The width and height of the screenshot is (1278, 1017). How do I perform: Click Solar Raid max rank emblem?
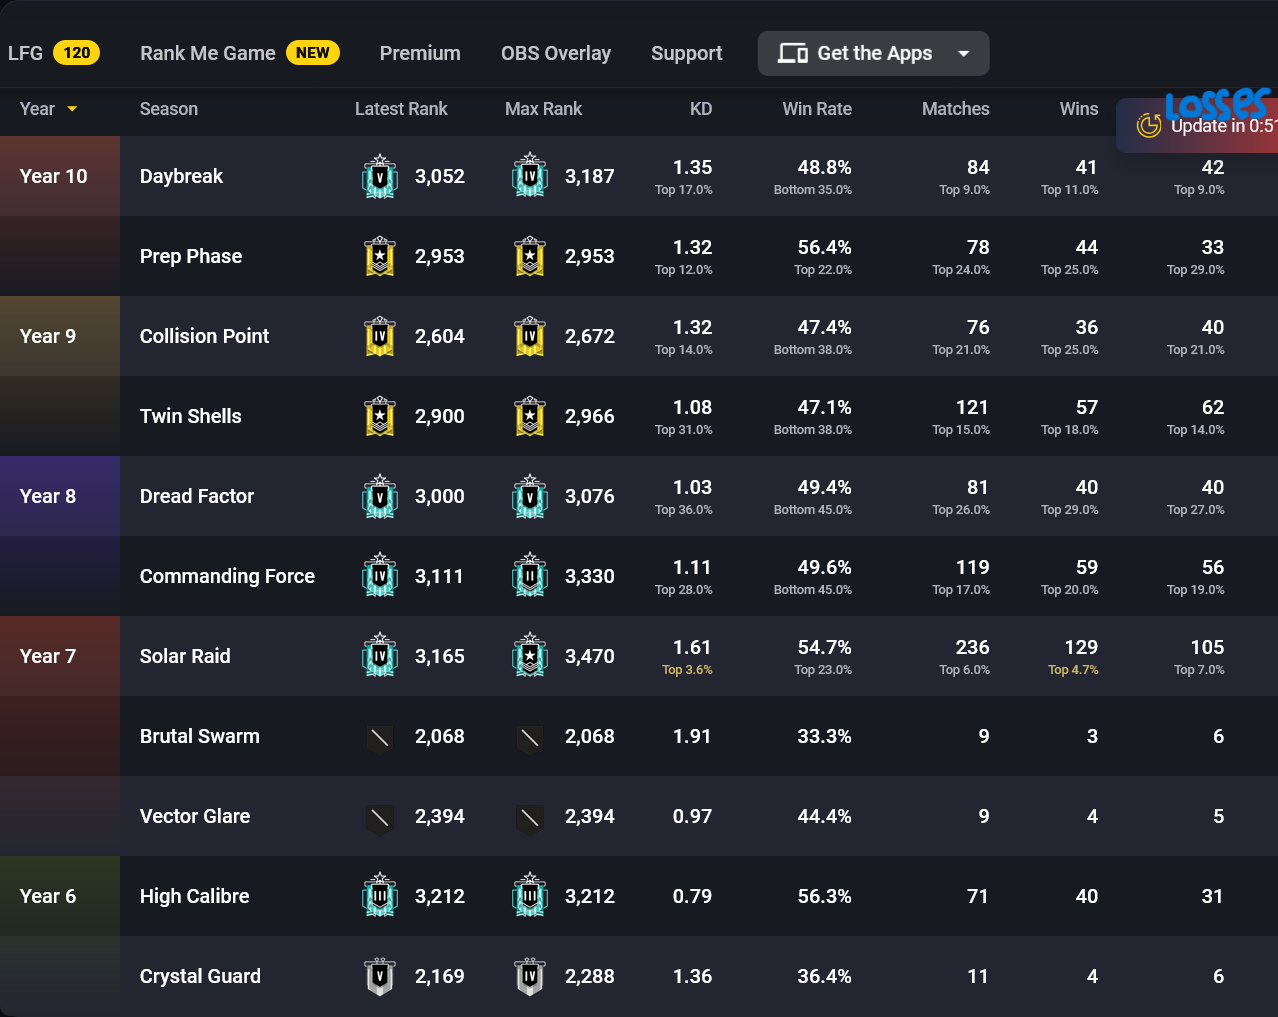tap(530, 656)
